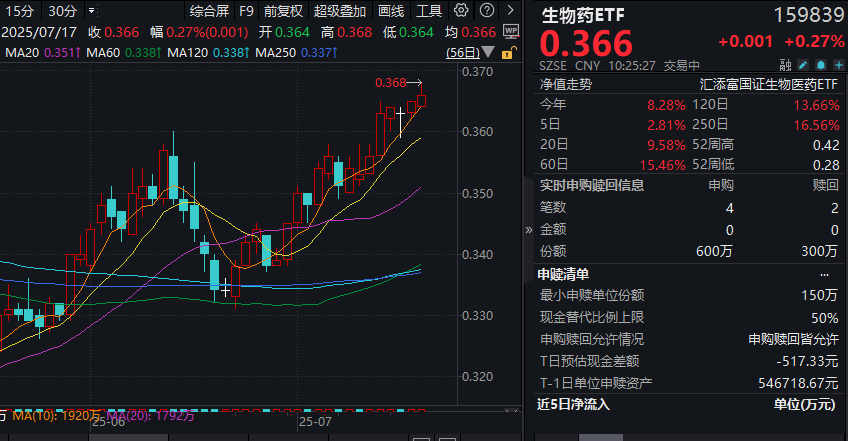Switch to the 15分 timeframe tab
The height and width of the screenshot is (441, 848).
[19, 11]
